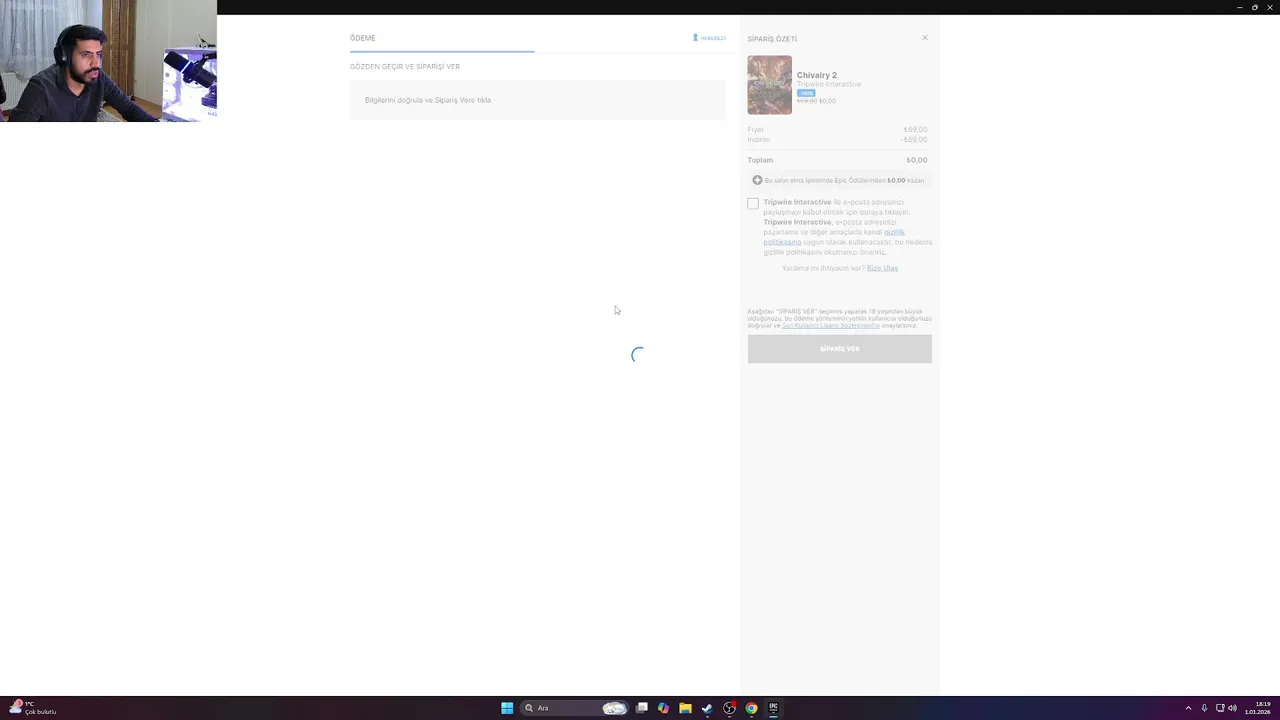
Task: Click the microphone tray icon
Action: tap(1204, 708)
